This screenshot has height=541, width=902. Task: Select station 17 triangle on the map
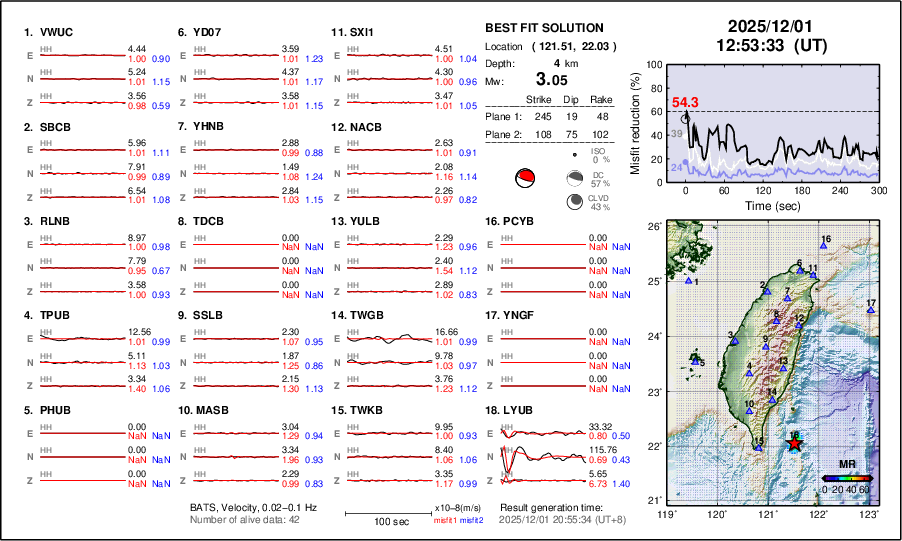[870, 311]
